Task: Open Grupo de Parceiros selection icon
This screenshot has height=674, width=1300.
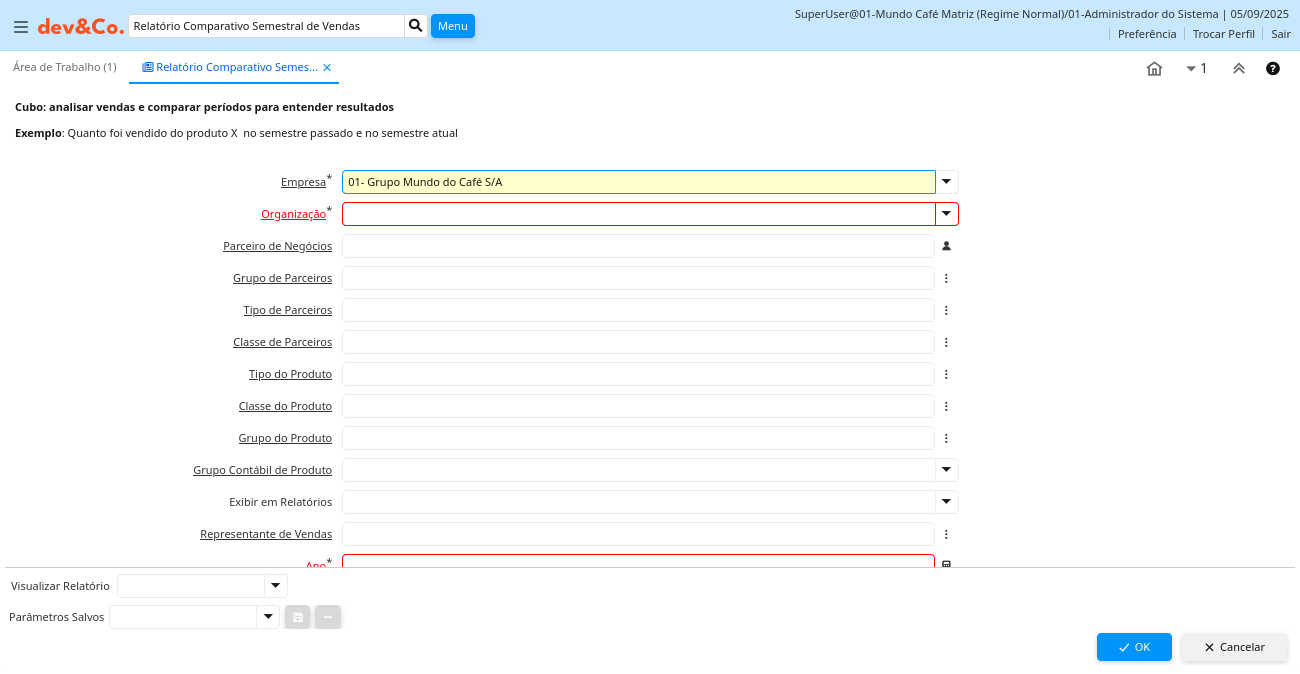Action: [x=946, y=278]
